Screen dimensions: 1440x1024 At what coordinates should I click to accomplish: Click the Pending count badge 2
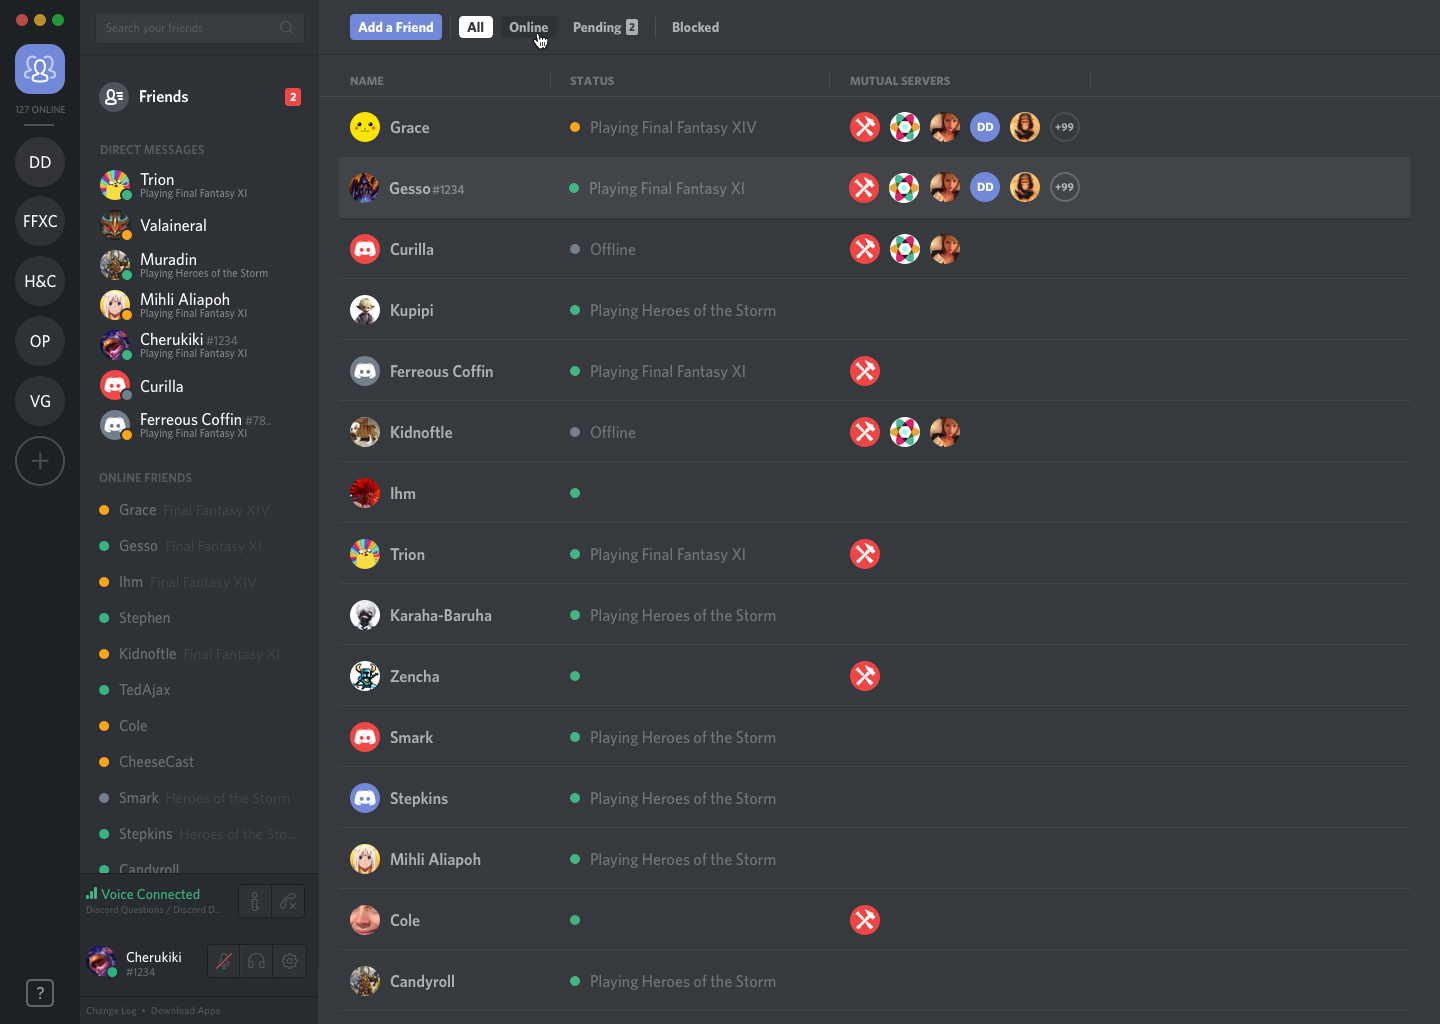632,27
